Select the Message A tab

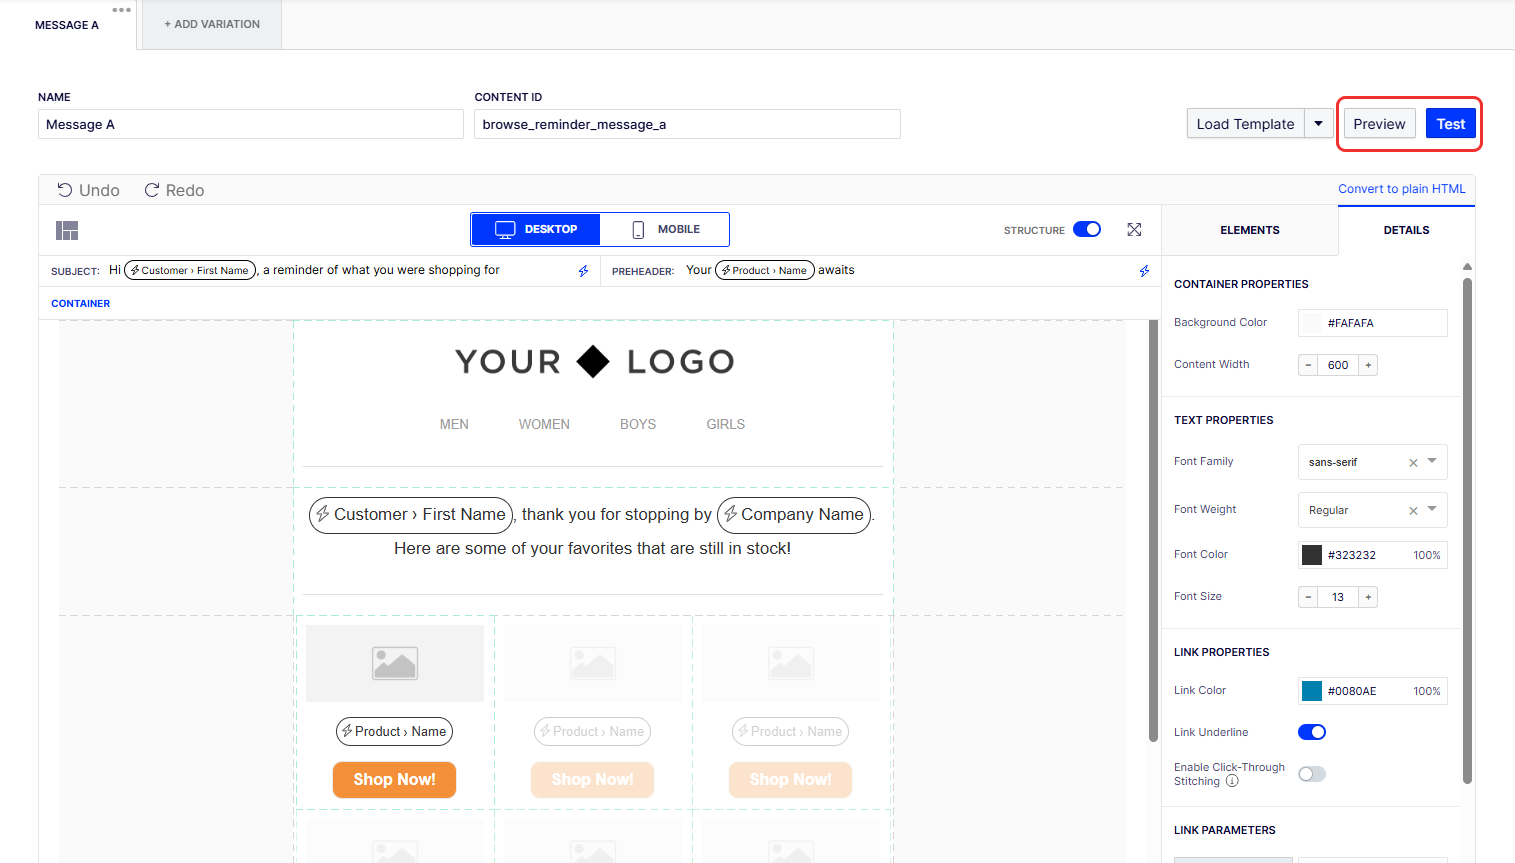[67, 25]
